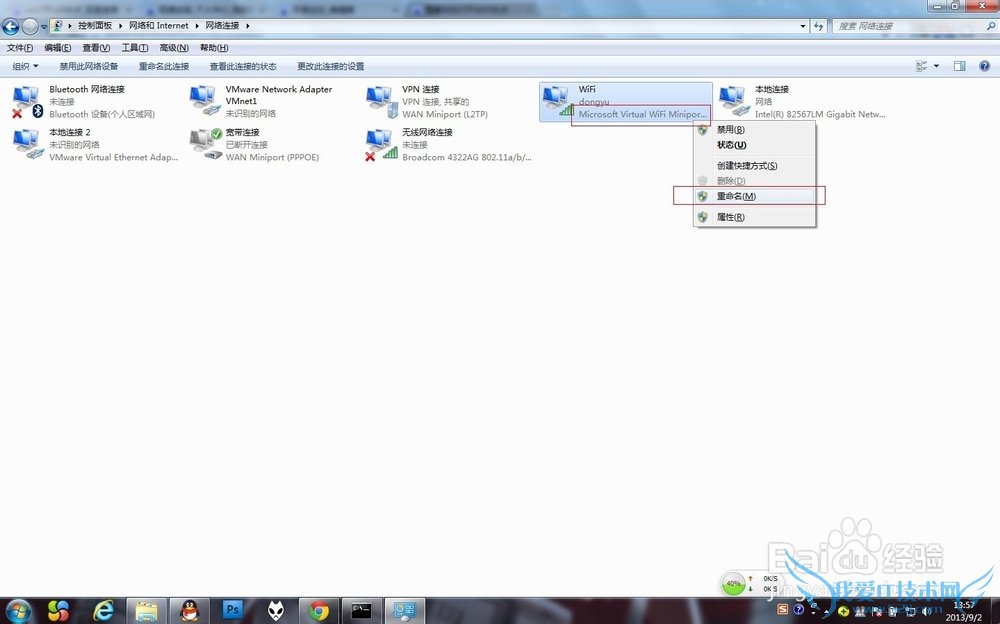The height and width of the screenshot is (624, 1000).
Task: Select the 本地连接 Intel Gigabit adapter icon
Action: (735, 101)
